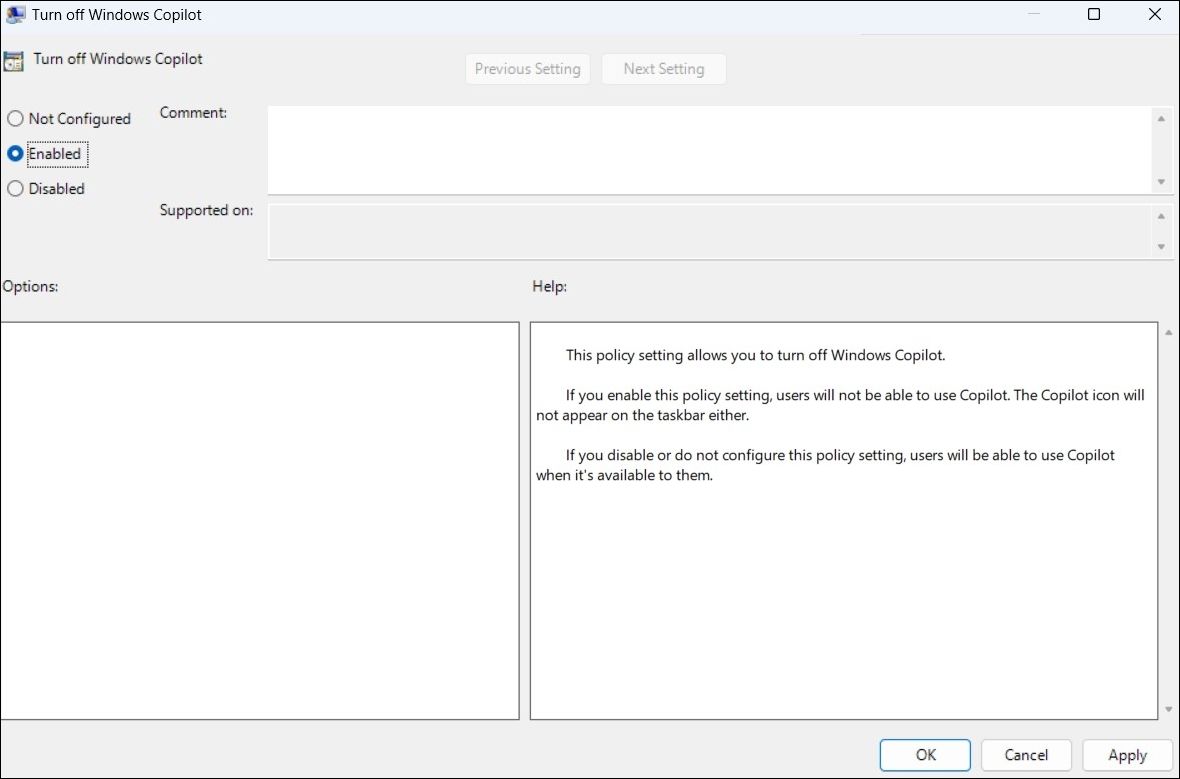1180x779 pixels.
Task: Click the Turn off Windows Copilot policy icon
Action: point(14,59)
